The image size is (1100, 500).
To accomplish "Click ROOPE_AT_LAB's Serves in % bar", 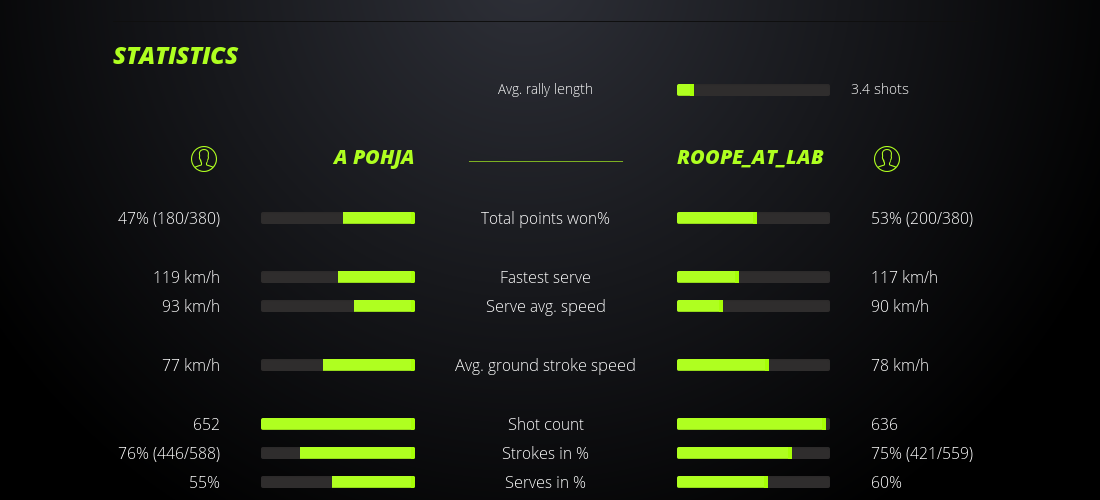I will (753, 482).
